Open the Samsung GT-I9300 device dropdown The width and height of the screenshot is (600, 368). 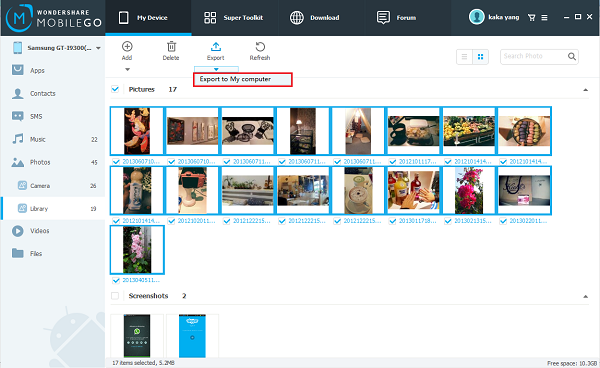pyautogui.click(x=98, y=48)
